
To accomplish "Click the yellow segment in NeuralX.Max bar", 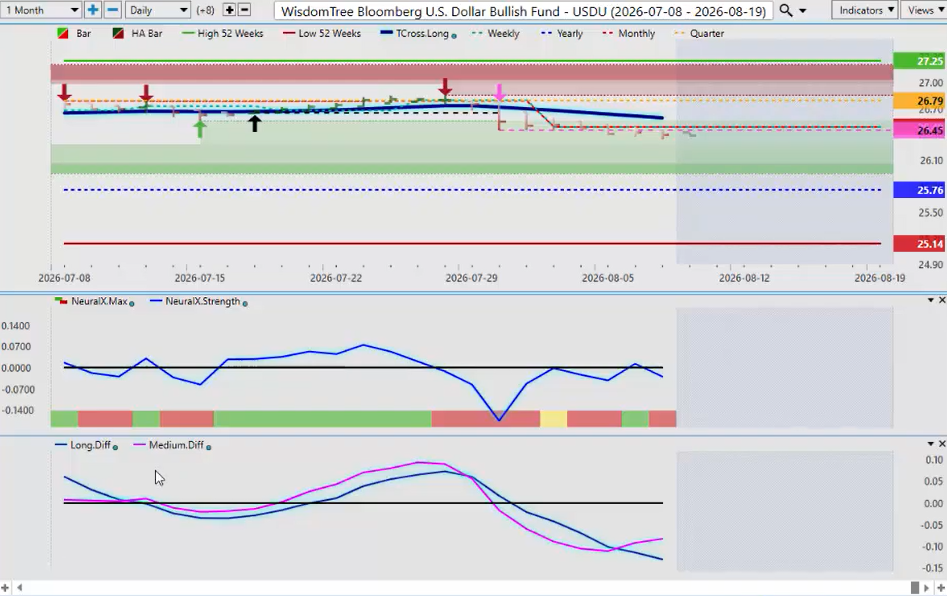I will click(553, 418).
